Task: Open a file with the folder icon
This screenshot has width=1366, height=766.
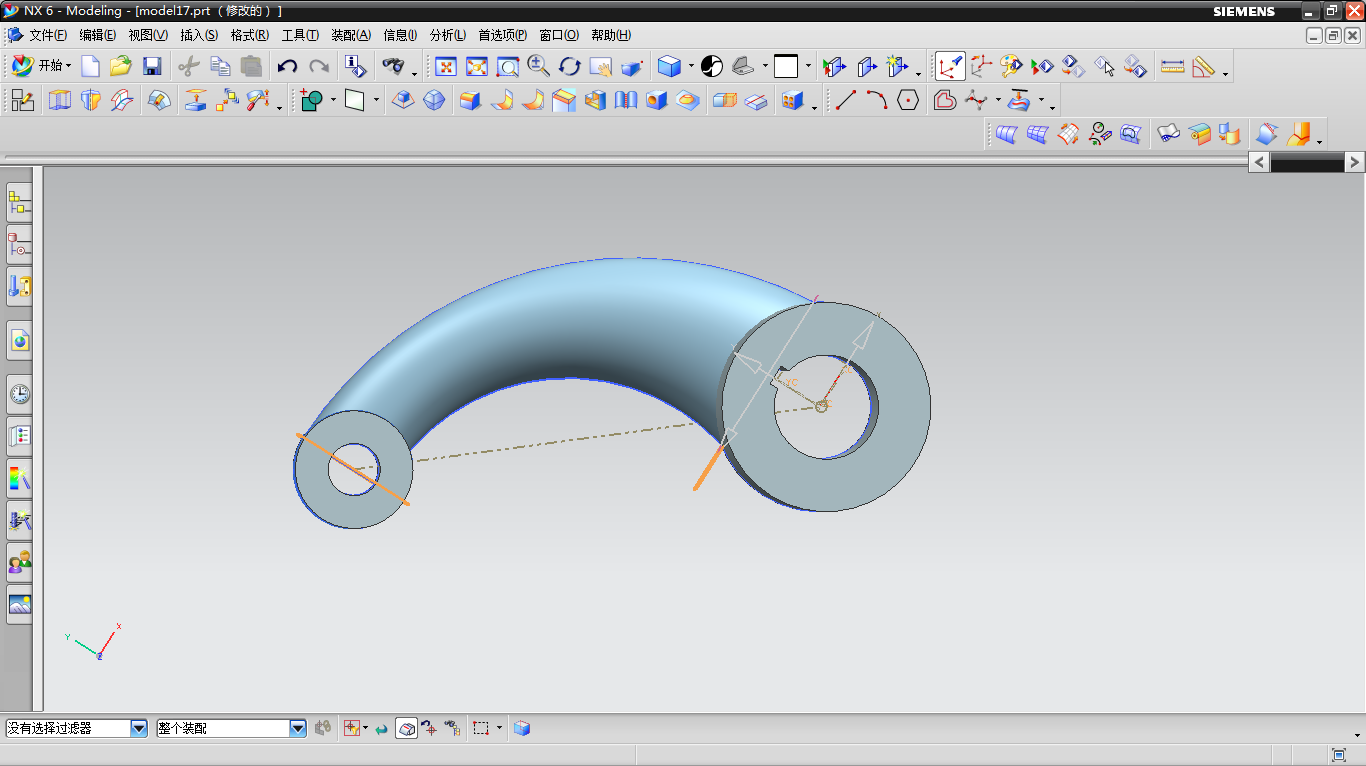Action: click(x=121, y=67)
